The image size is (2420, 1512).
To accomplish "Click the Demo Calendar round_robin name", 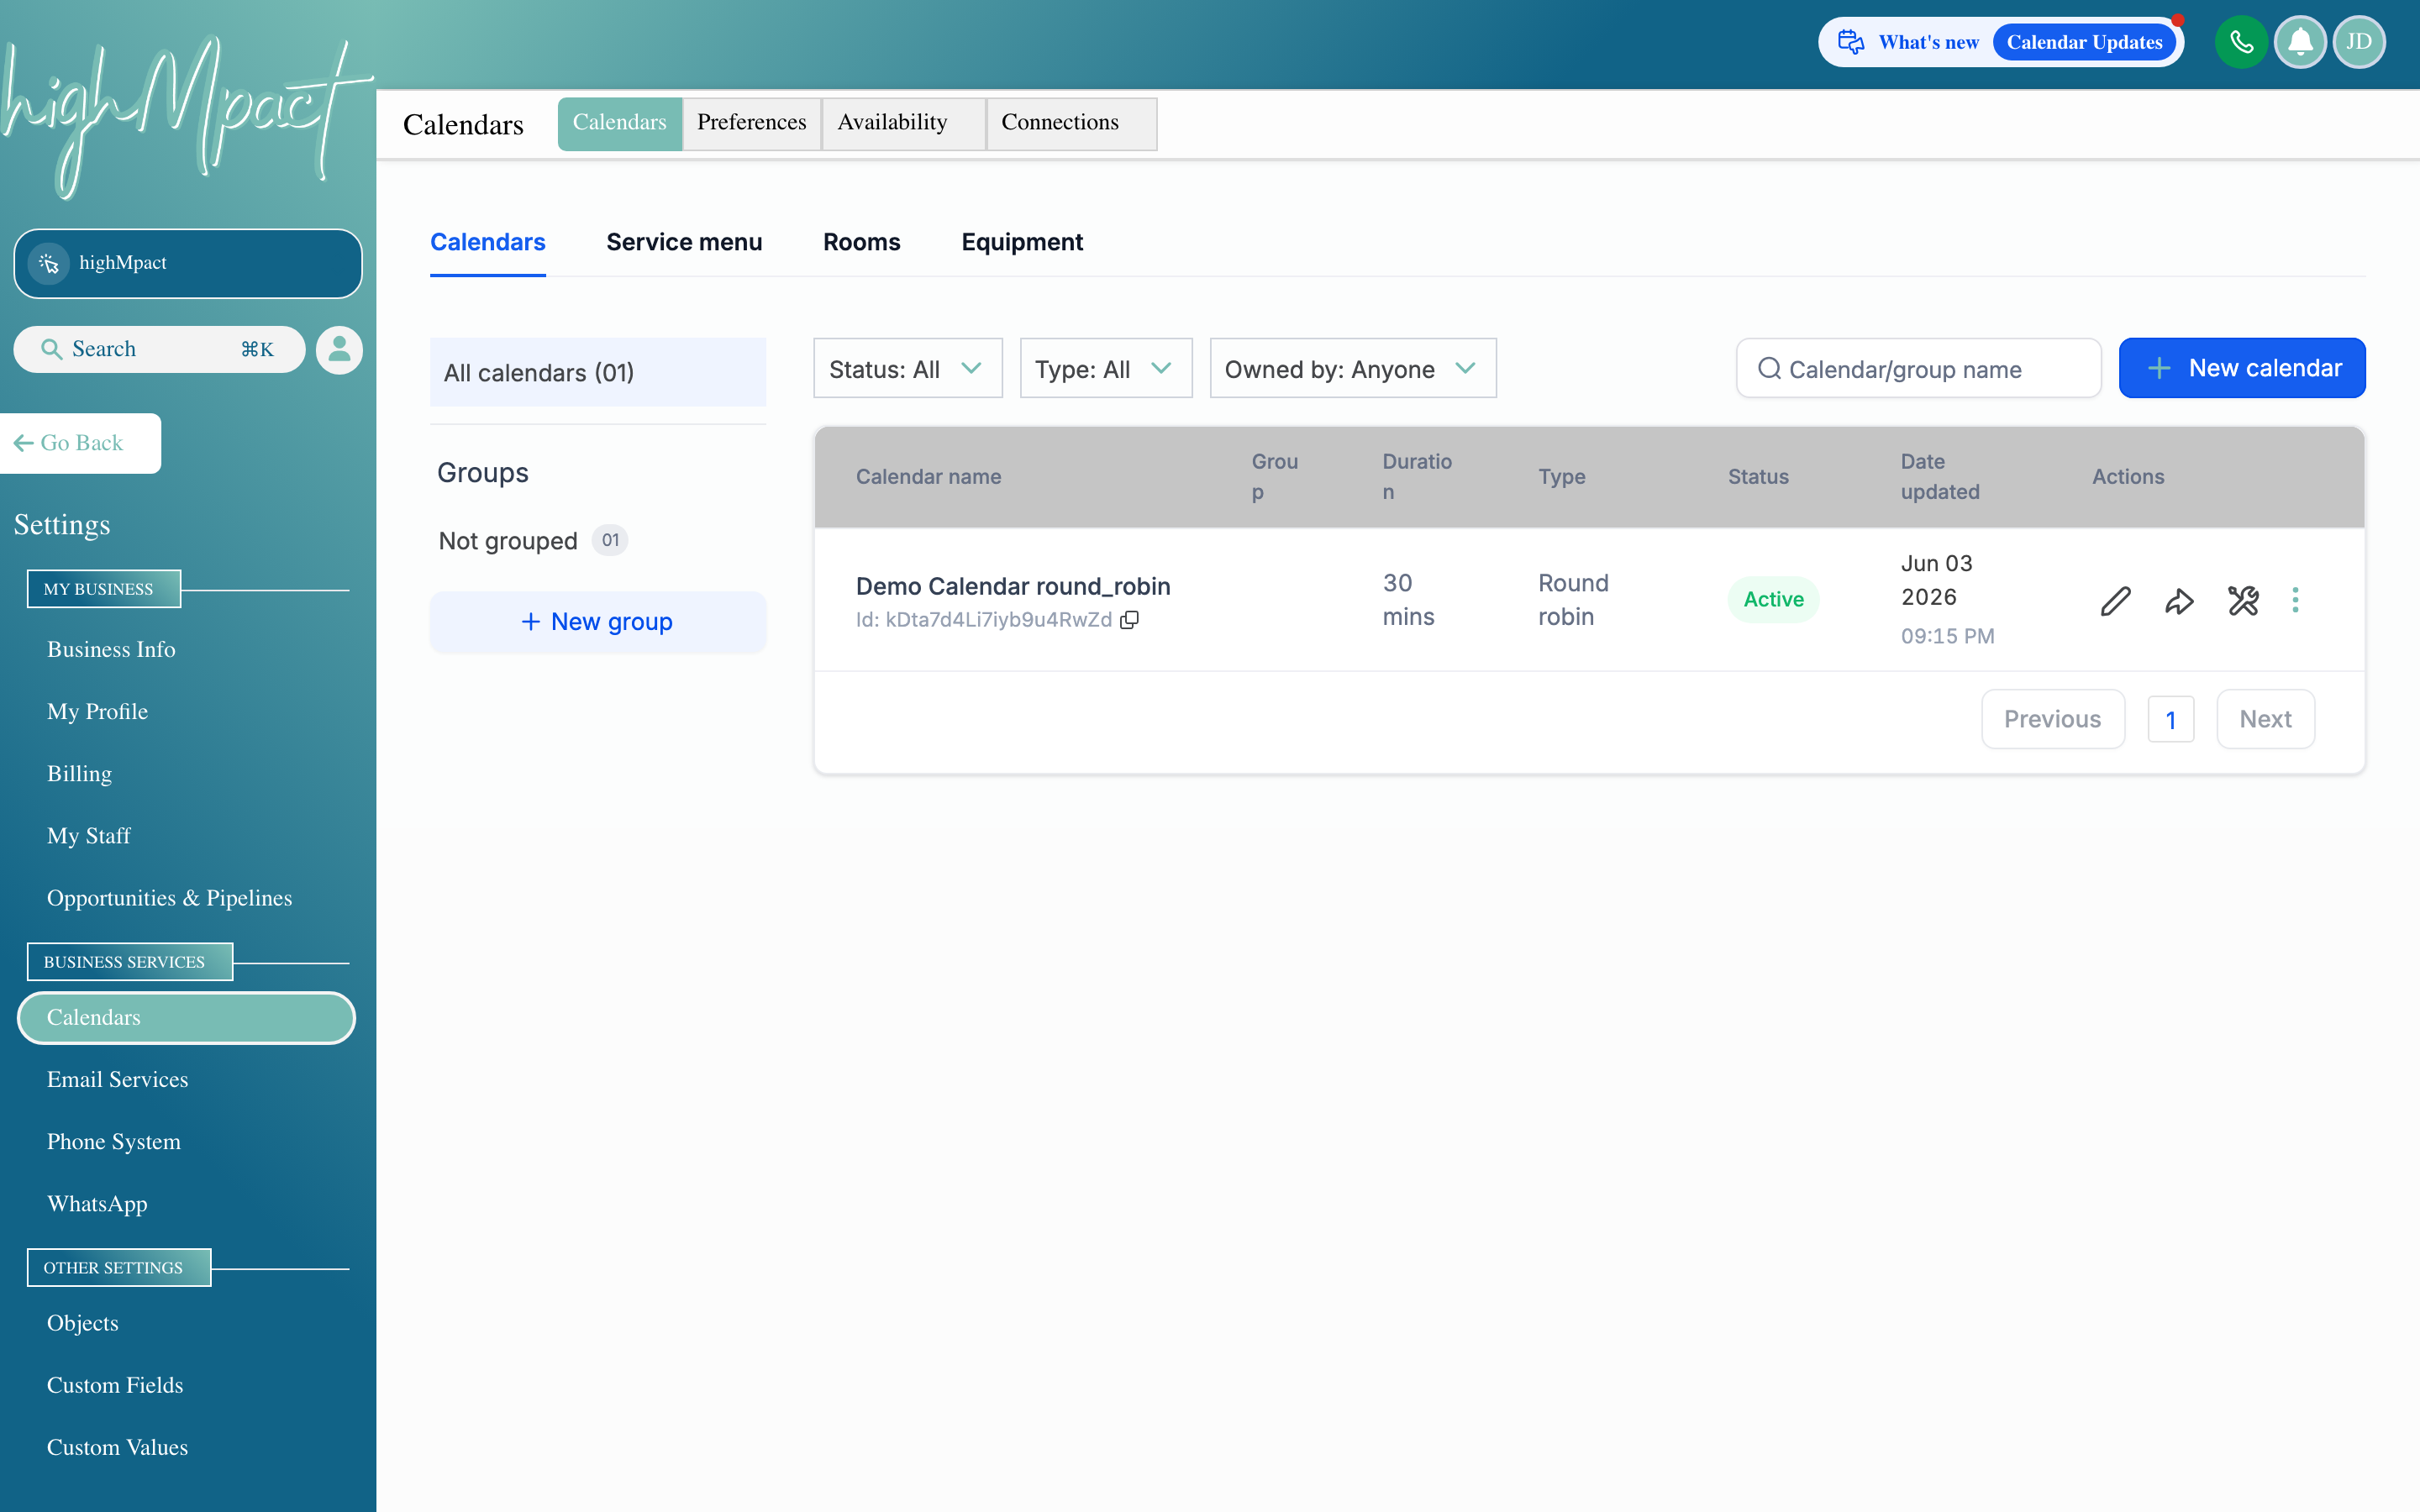I will point(1013,586).
